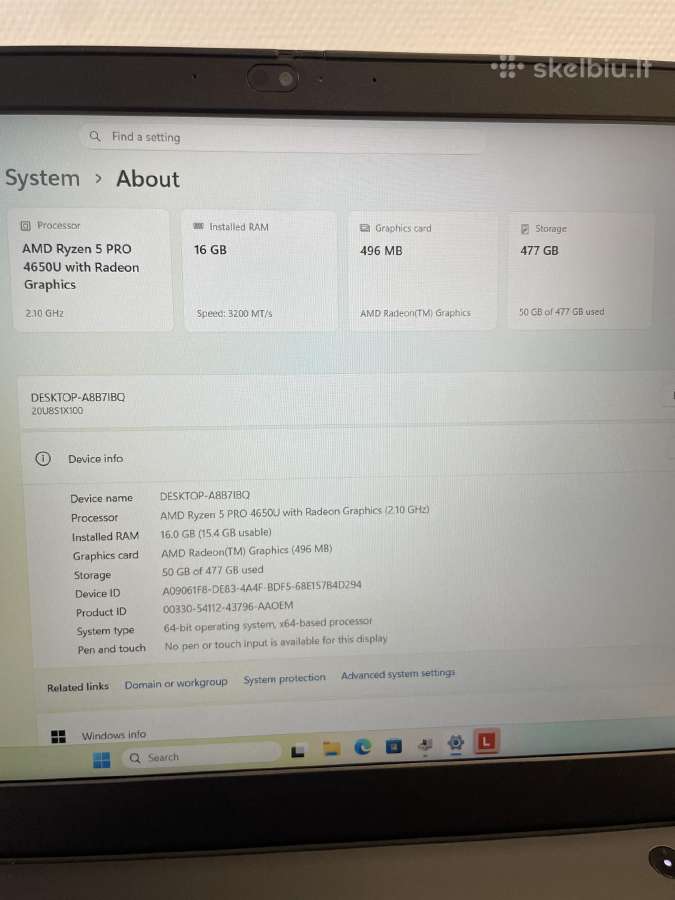Open the Processor summary card

(x=92, y=270)
